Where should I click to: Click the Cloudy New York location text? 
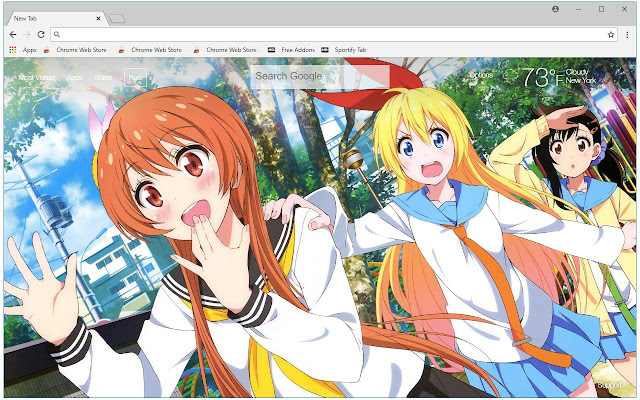click(580, 76)
